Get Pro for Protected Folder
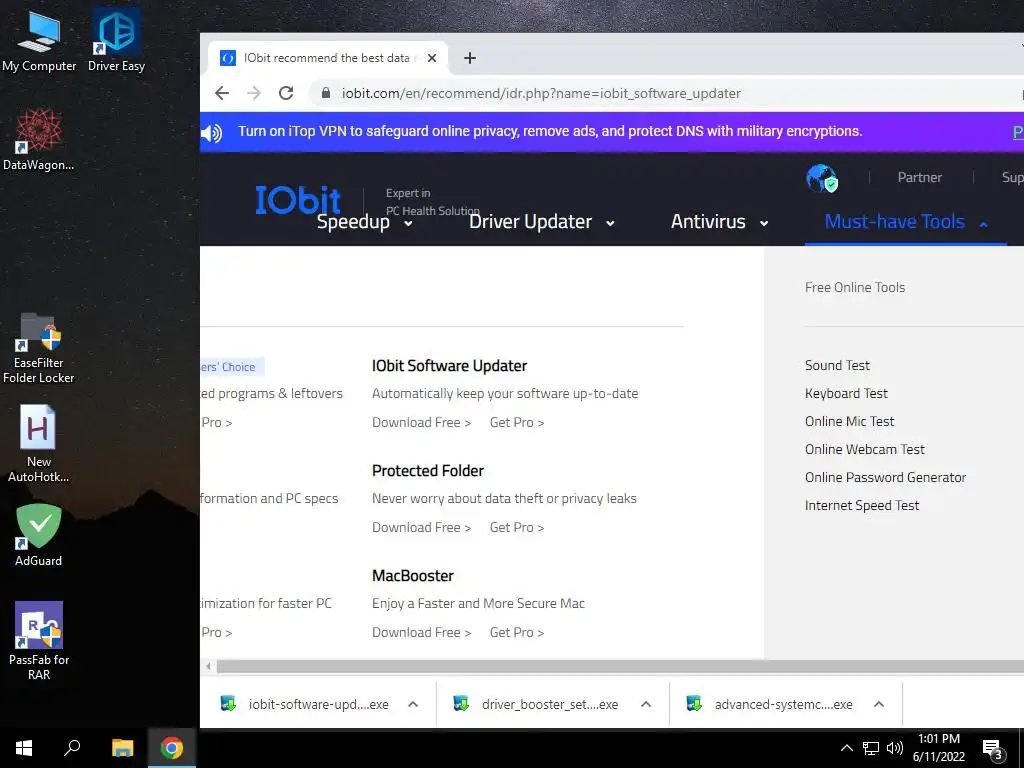Screen dimensions: 1024x768 pyautogui.click(x=517, y=528)
